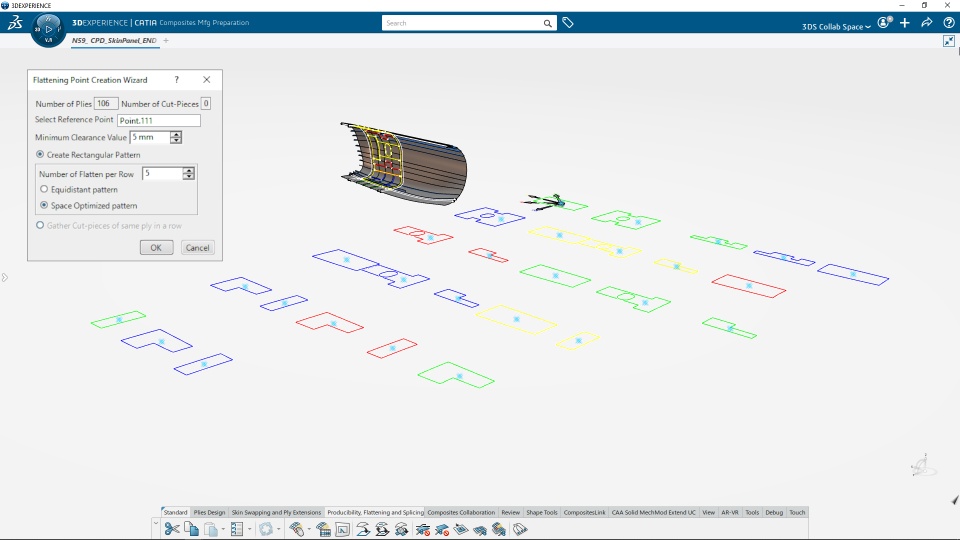Select the Space Optimized pattern option
This screenshot has width=960, height=540.
pos(44,205)
